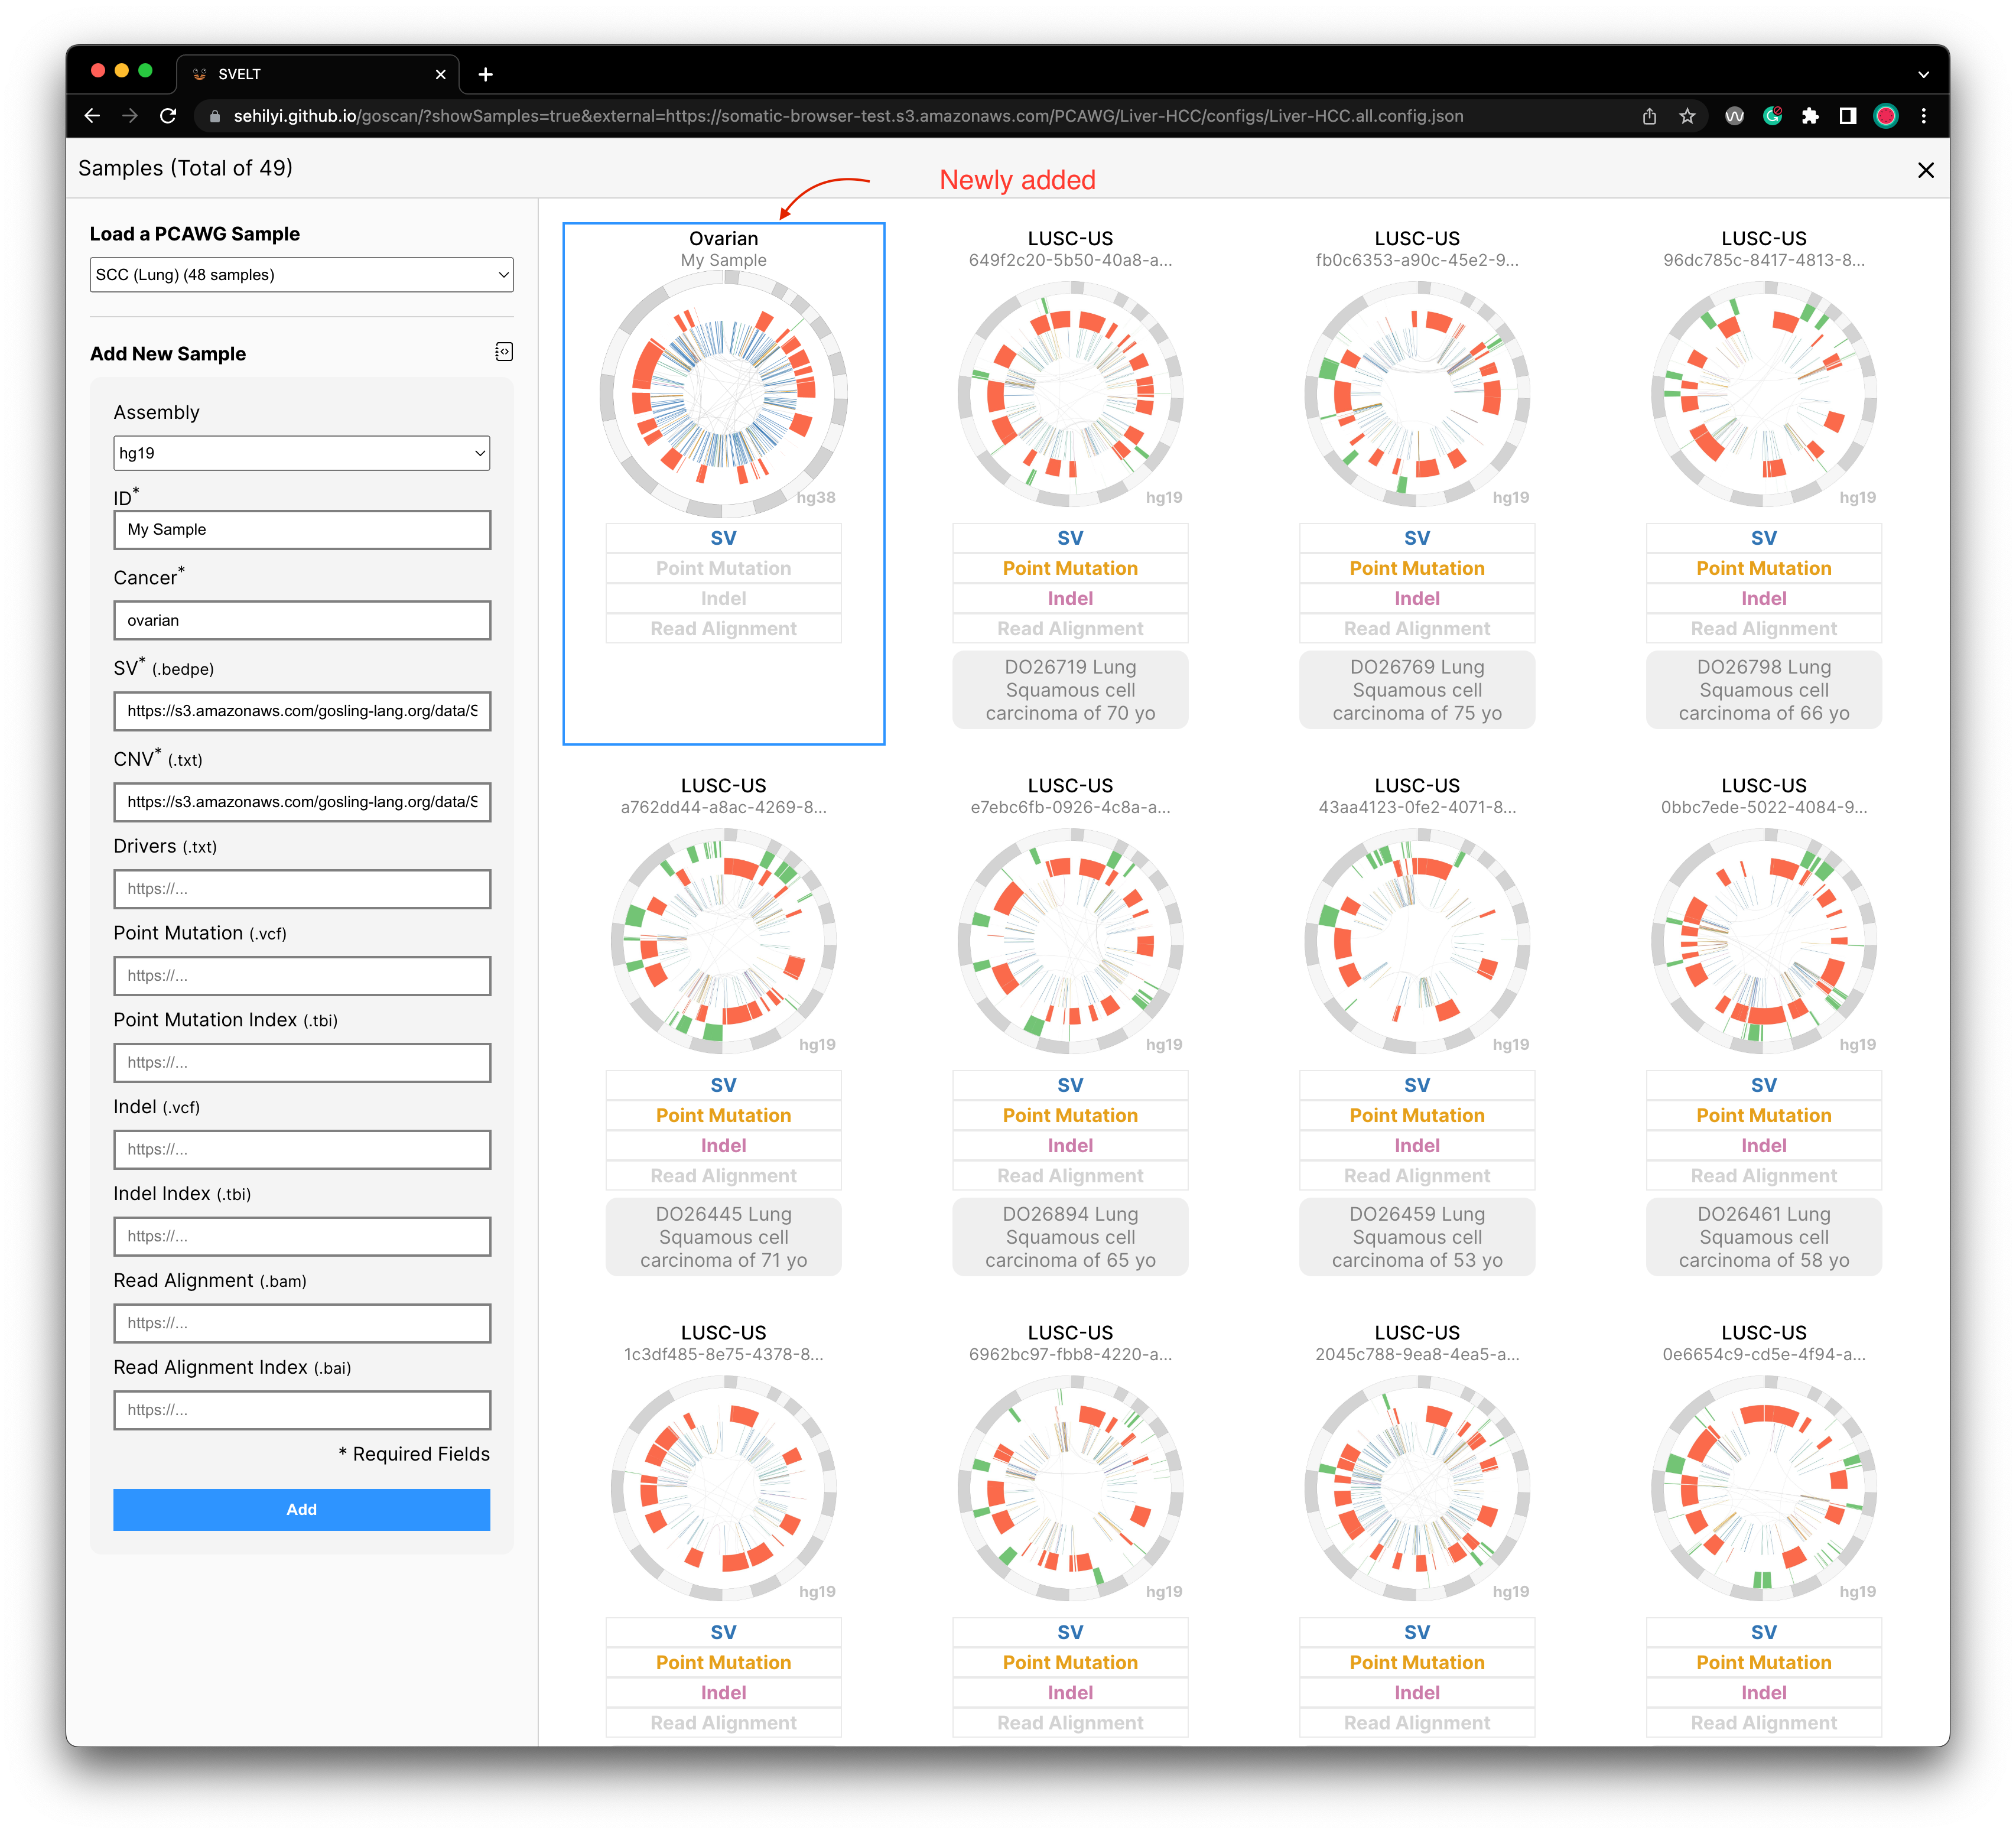This screenshot has height=1834, width=2016.
Task: Select the 2045c788 LUSC-US sample thumbnail
Action: [x=1417, y=1489]
